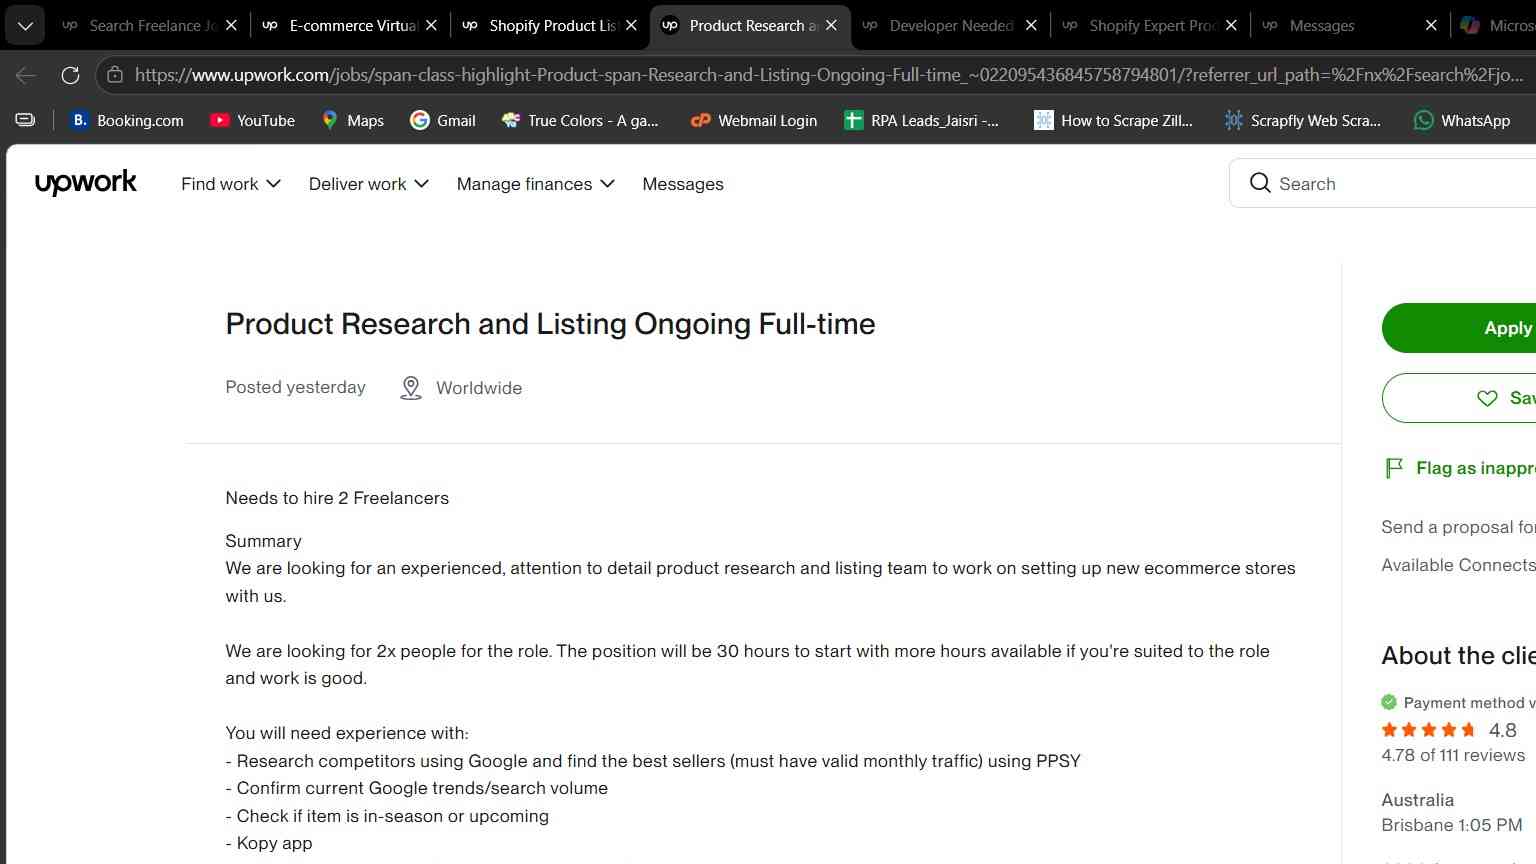The width and height of the screenshot is (1536, 864).
Task: Reload the page with the refresh icon
Action: [x=70, y=75]
